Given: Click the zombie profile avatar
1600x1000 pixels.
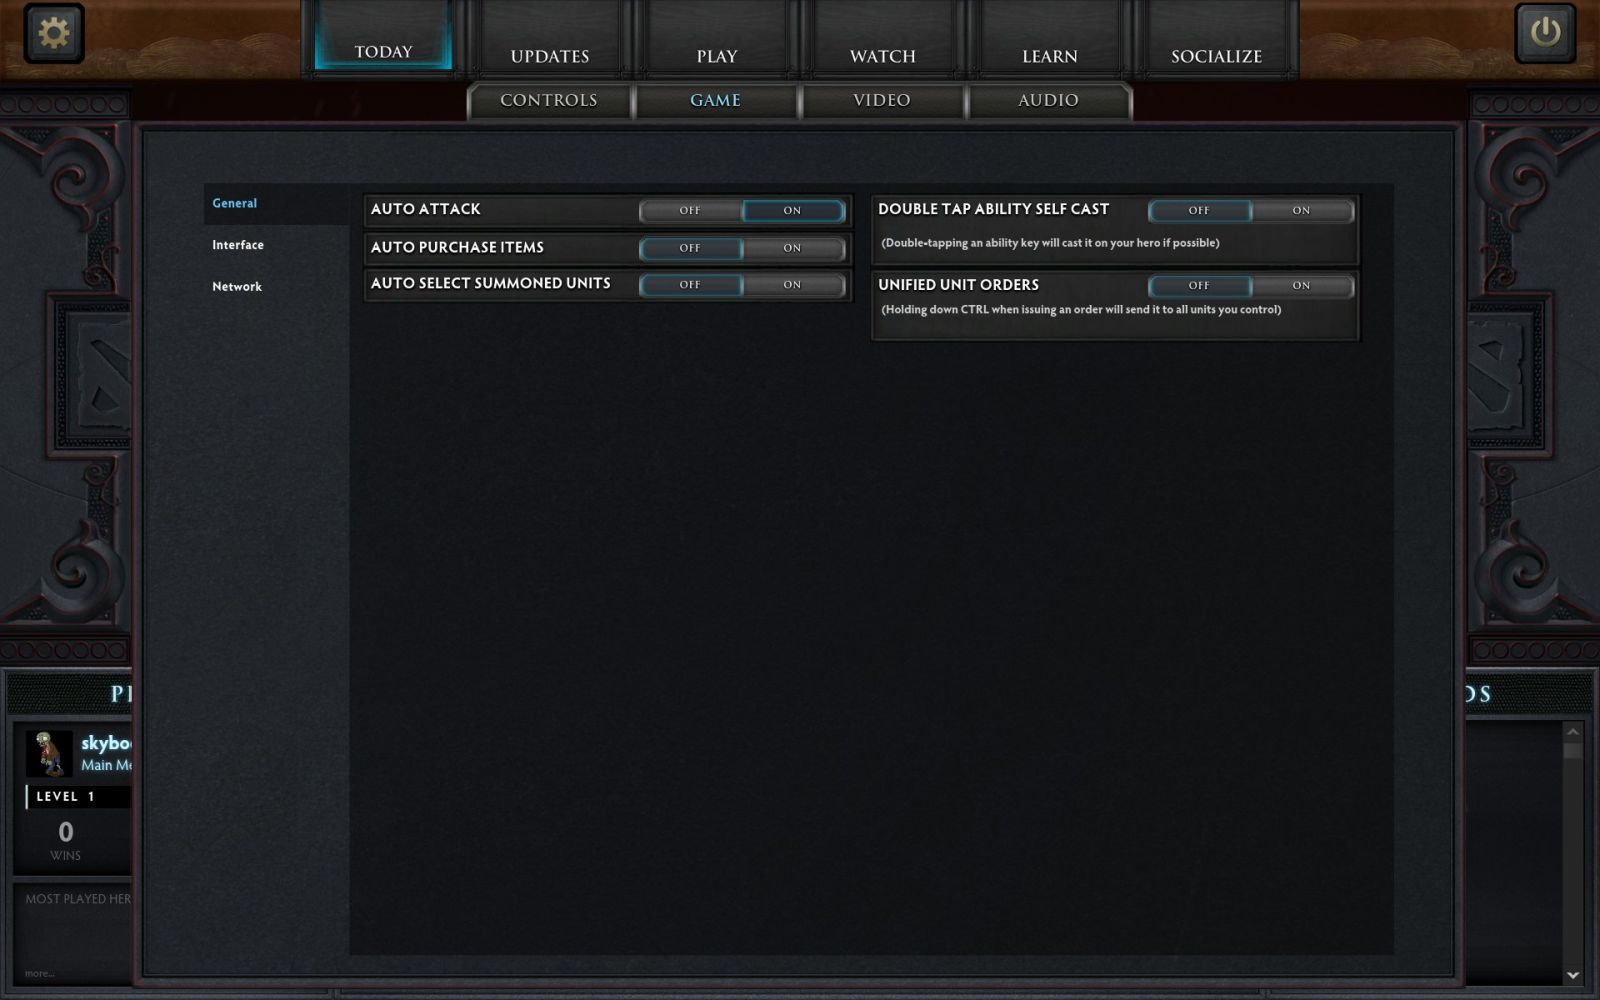Looking at the screenshot, I should tap(49, 753).
